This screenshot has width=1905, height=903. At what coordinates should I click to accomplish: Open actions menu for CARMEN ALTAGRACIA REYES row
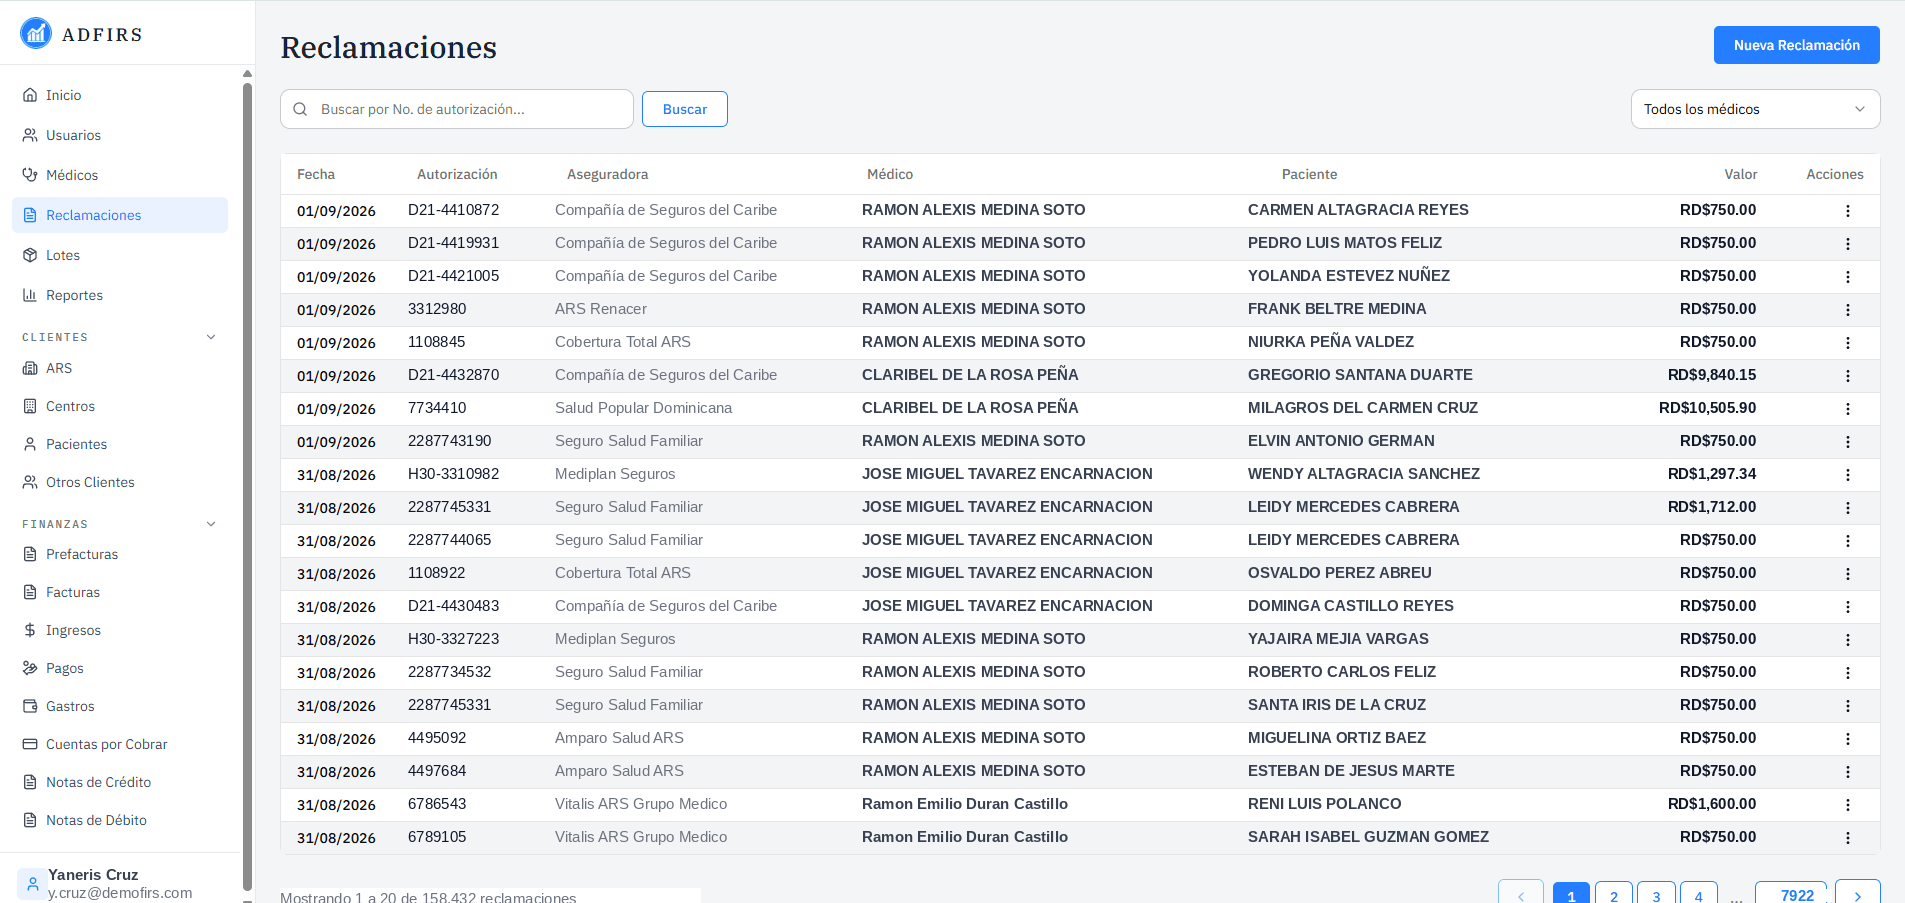1848,211
